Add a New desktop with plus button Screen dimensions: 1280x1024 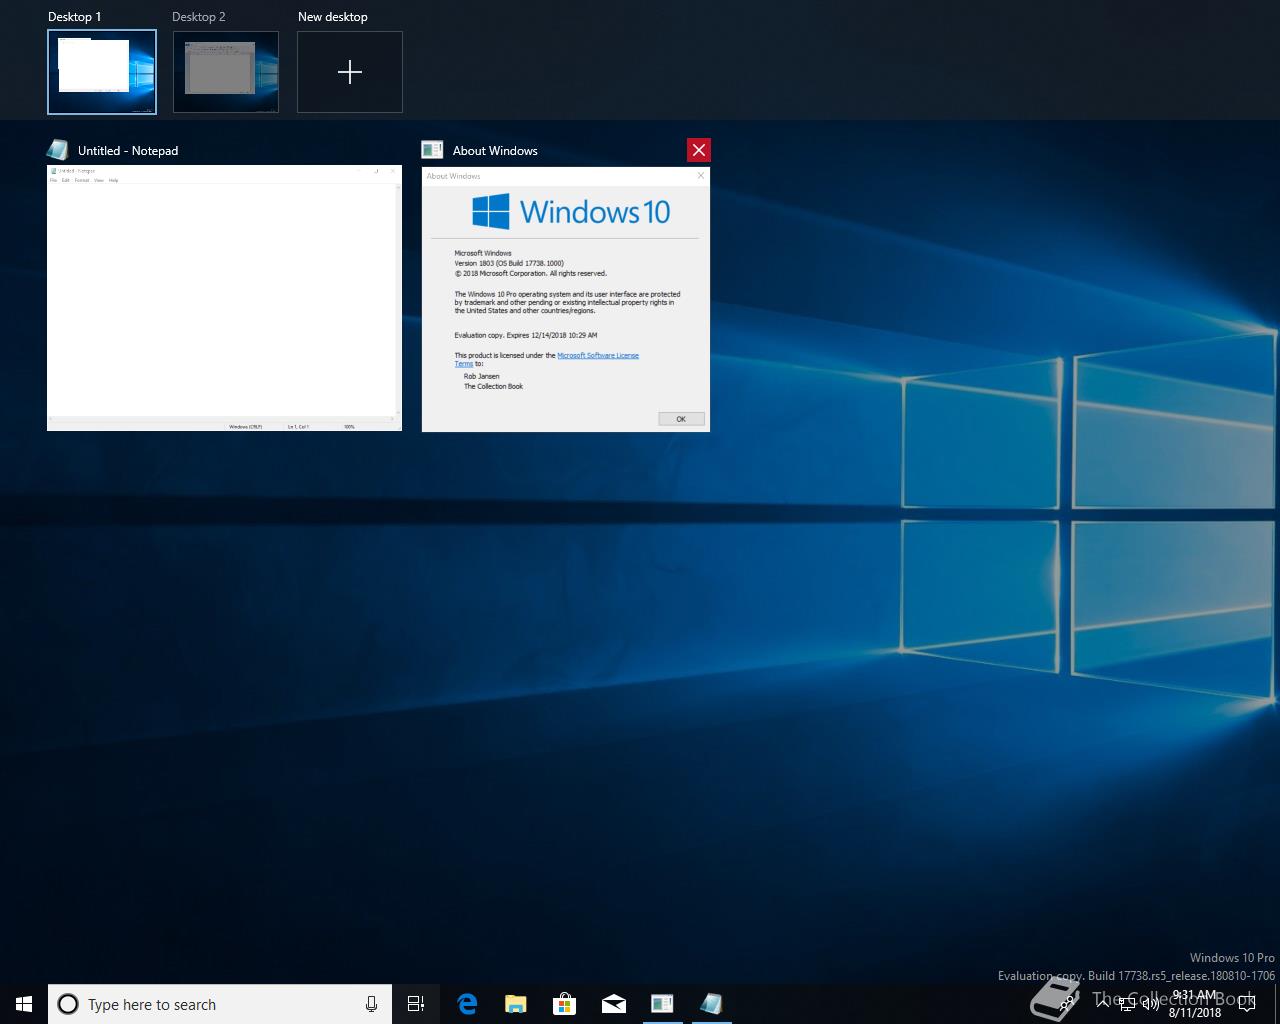[x=350, y=72]
